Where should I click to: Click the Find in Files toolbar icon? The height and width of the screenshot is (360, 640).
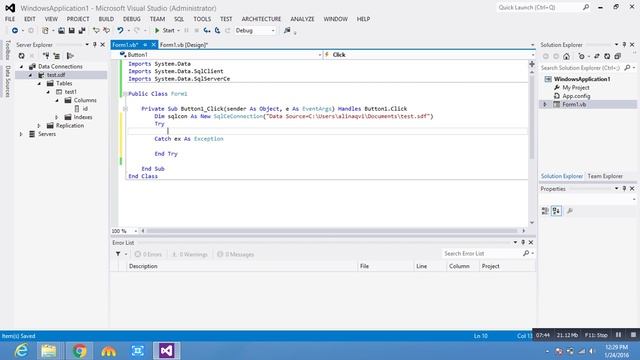(287, 31)
